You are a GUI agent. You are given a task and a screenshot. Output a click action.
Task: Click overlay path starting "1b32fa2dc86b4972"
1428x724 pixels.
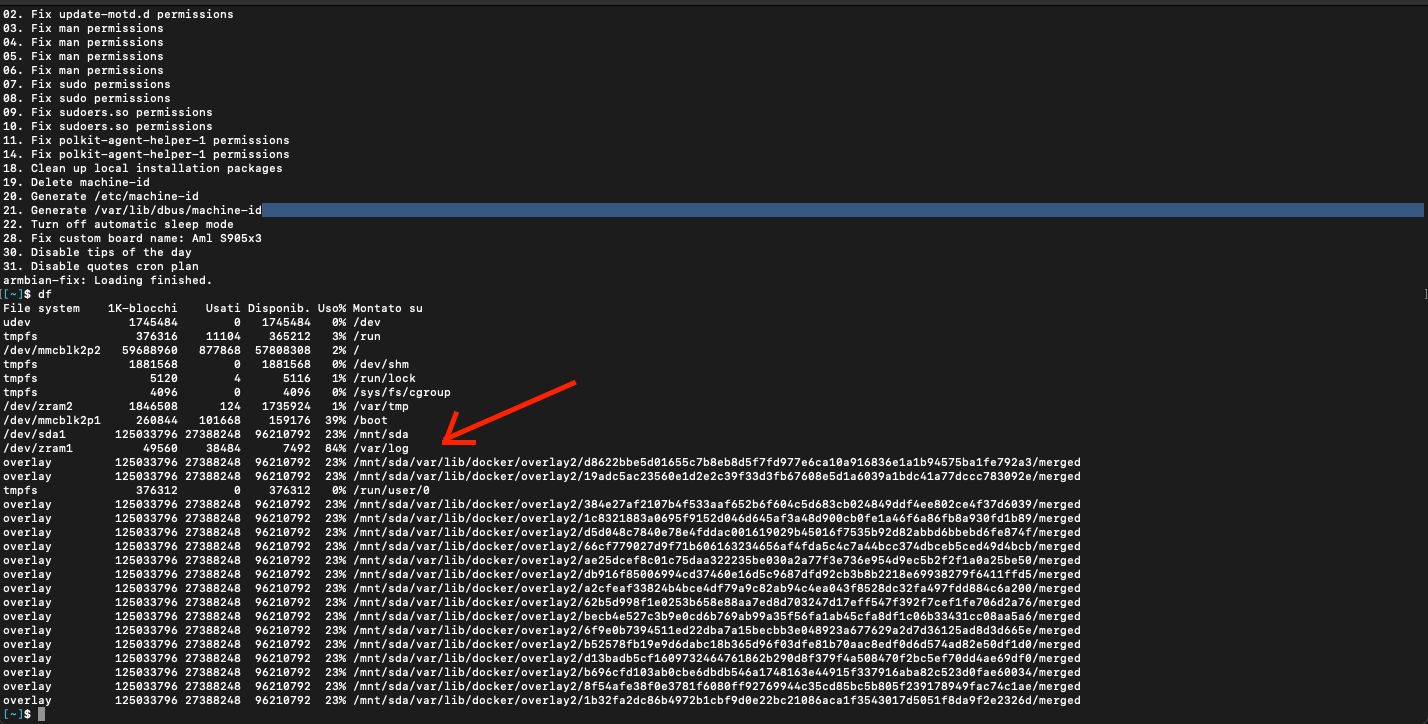coord(717,700)
